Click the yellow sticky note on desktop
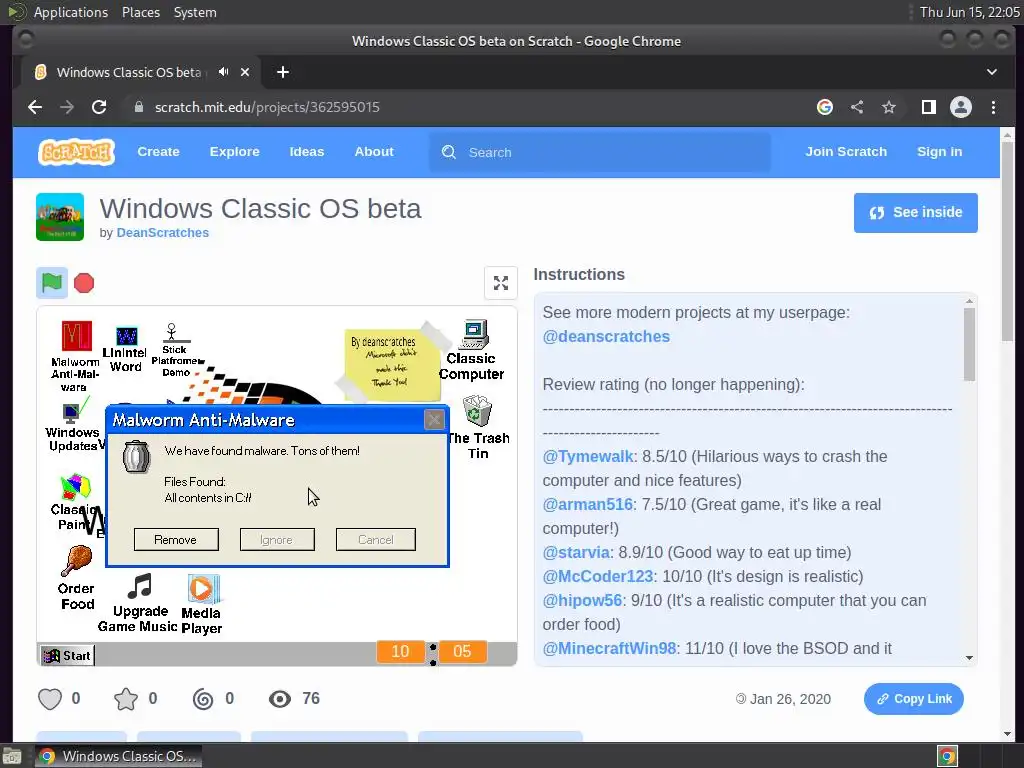Viewport: 1024px width, 768px height. (392, 364)
